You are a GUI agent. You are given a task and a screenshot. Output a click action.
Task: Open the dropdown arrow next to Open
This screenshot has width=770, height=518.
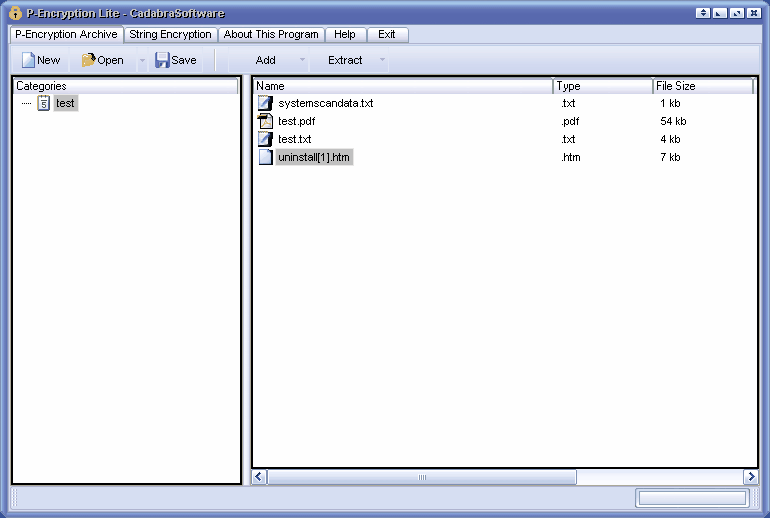(x=142, y=60)
